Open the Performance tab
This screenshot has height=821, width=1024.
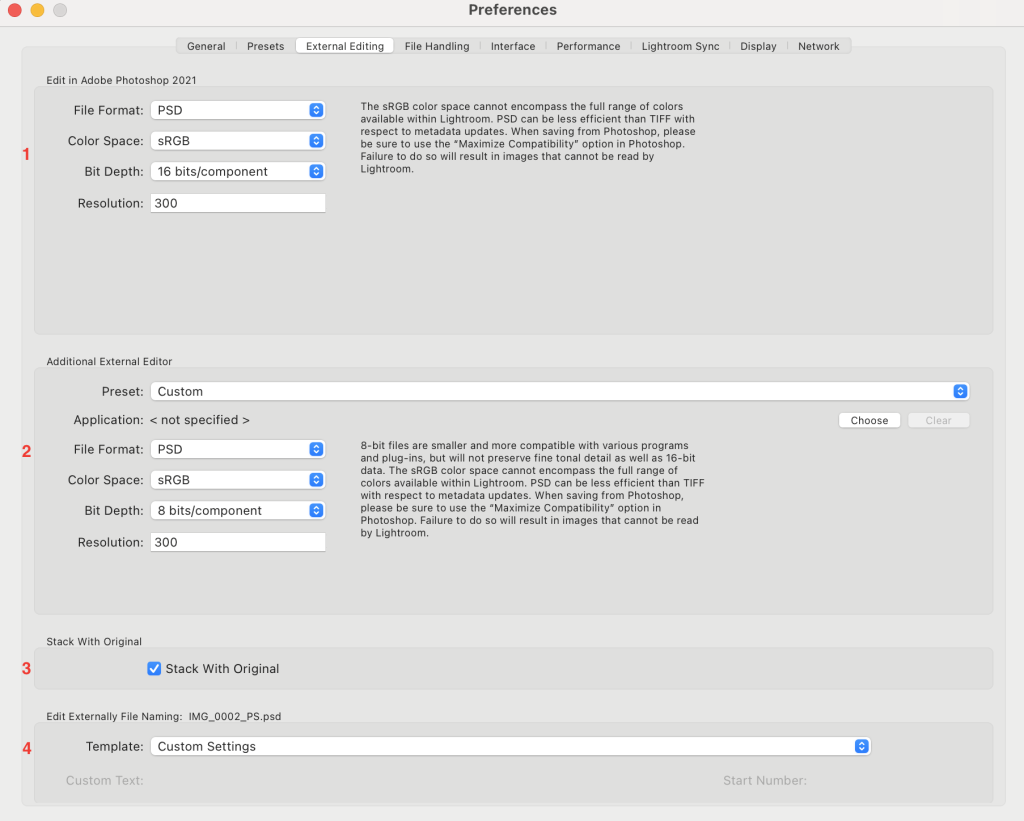coord(588,46)
